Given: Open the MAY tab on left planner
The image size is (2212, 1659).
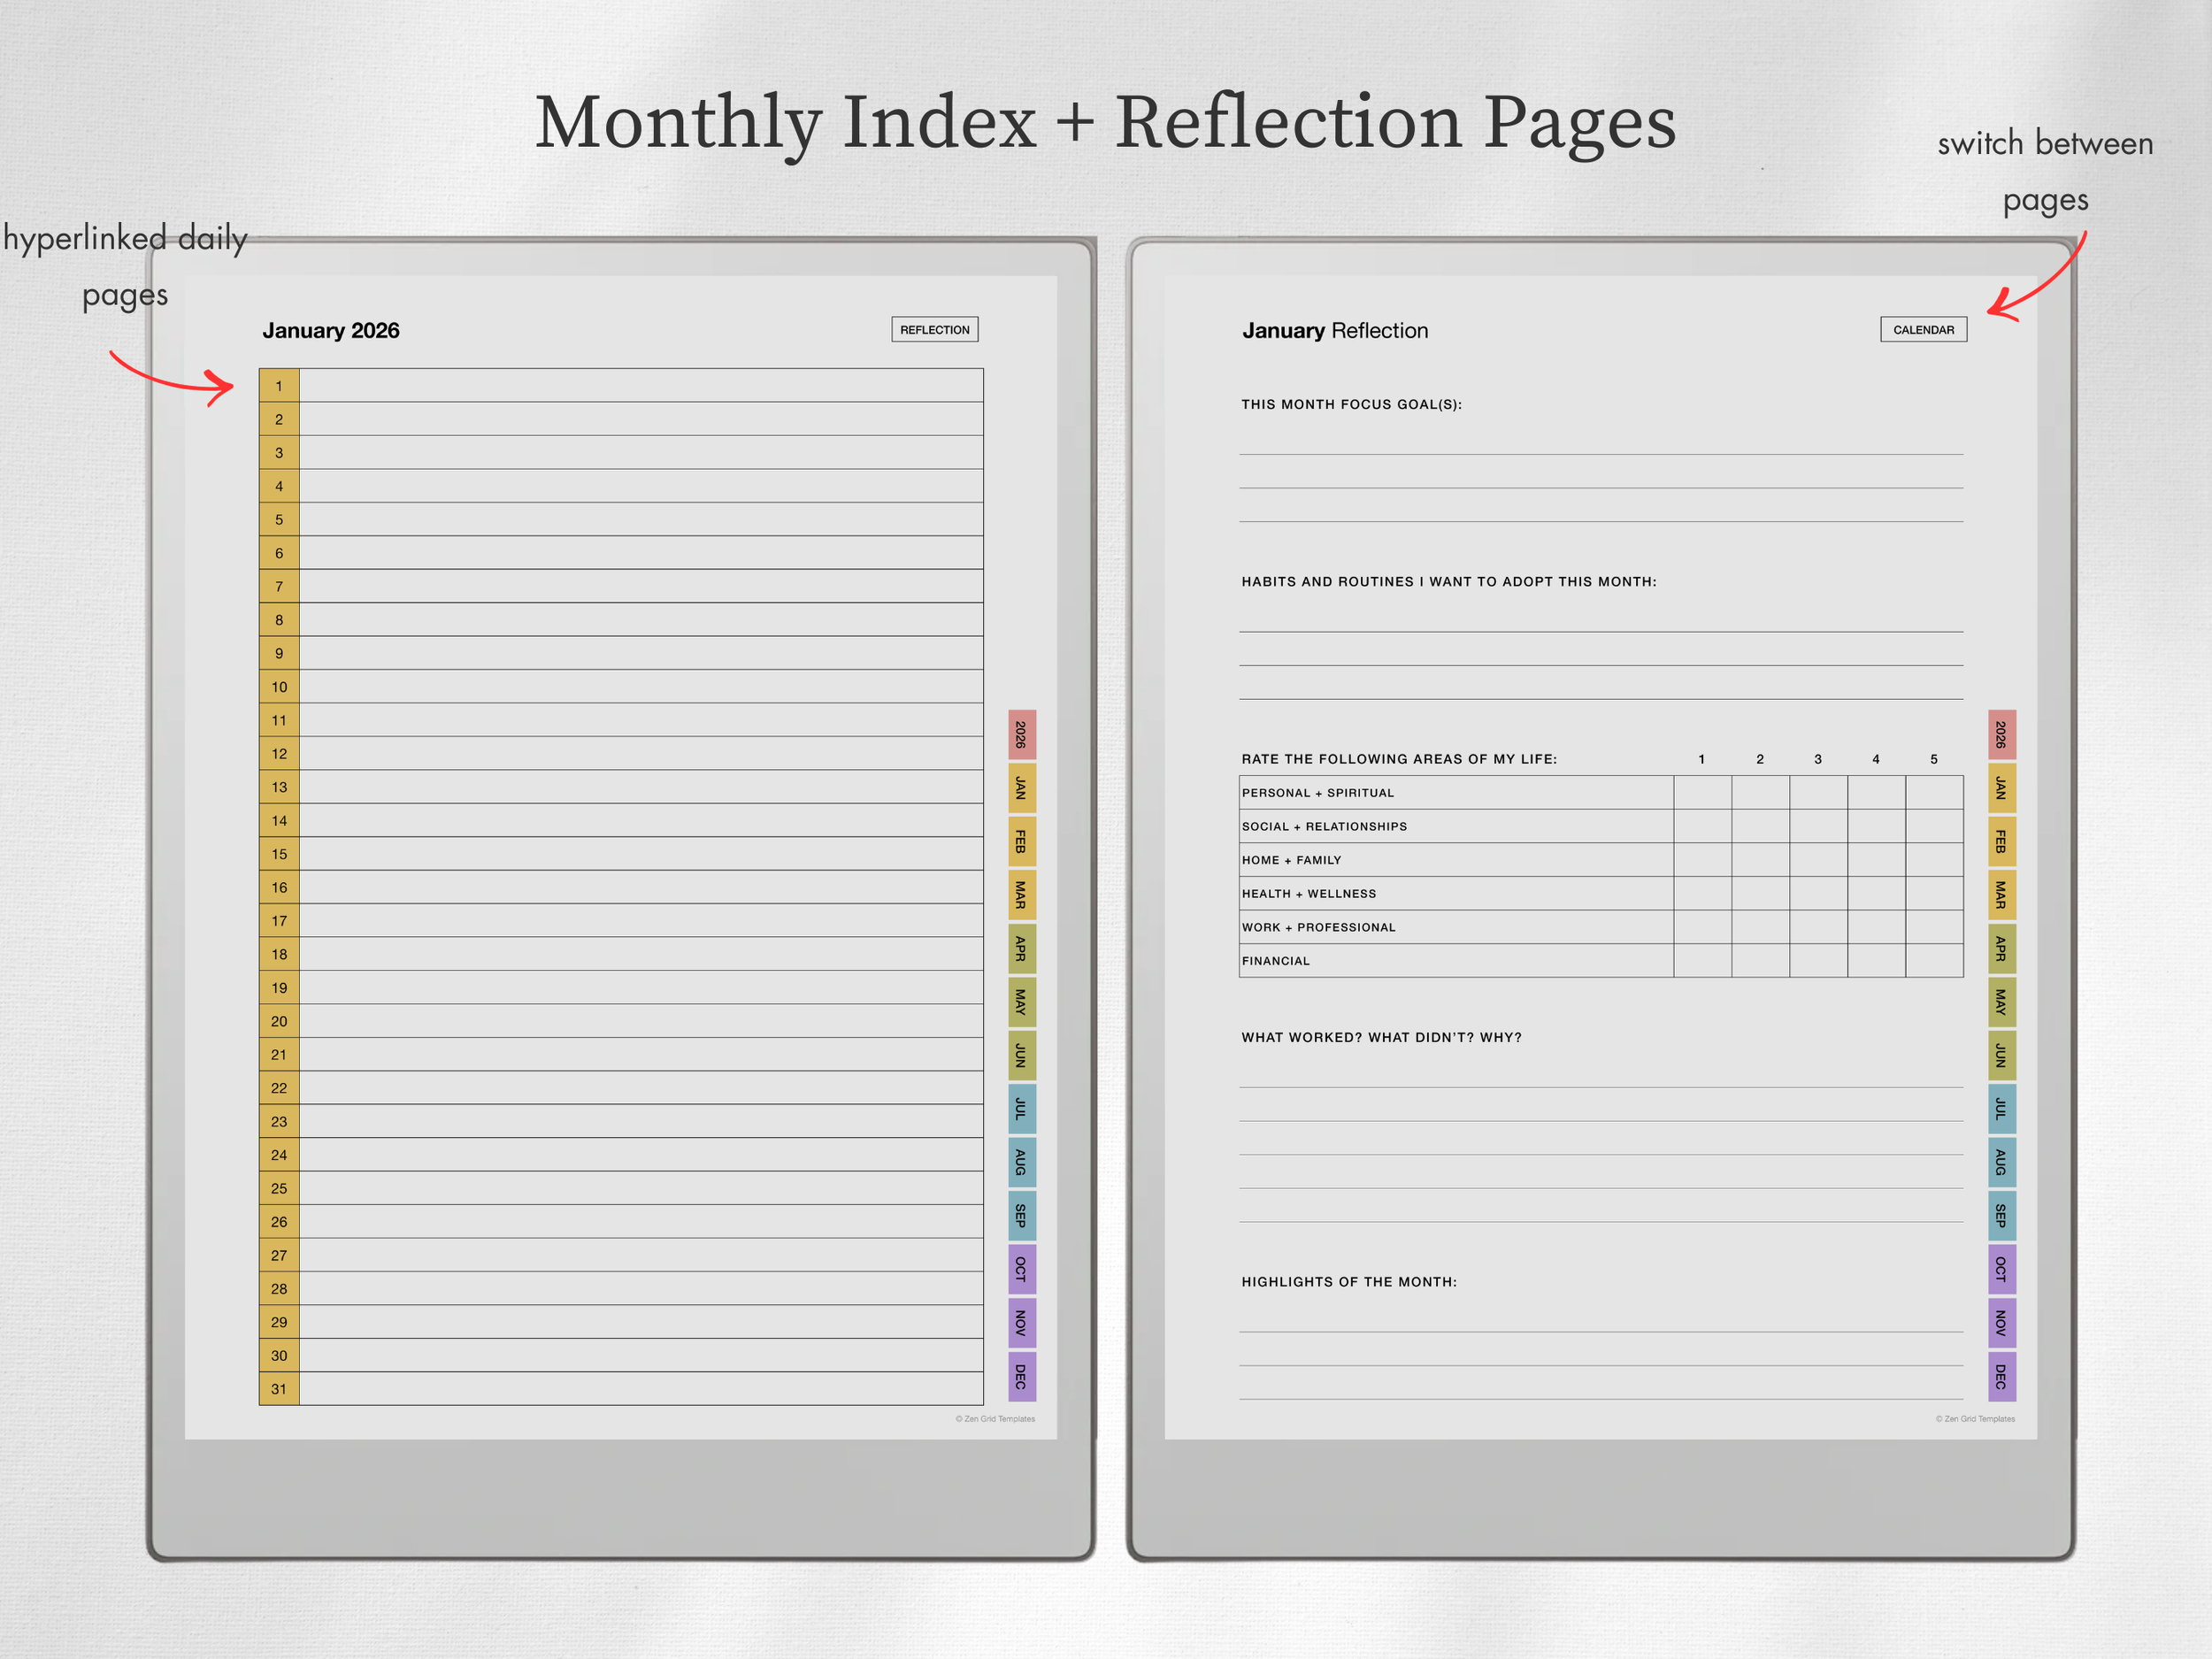Looking at the screenshot, I should [1021, 1002].
